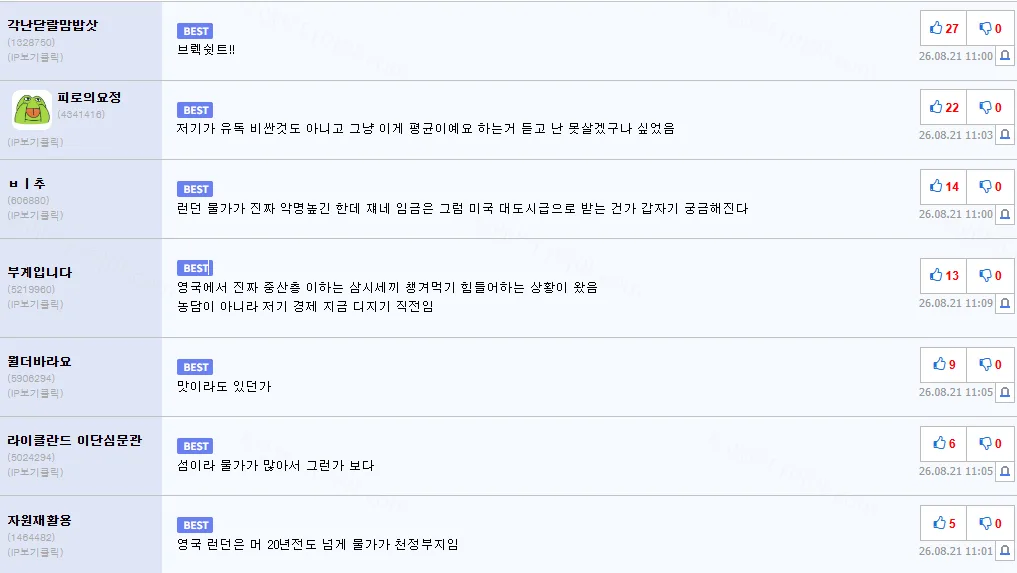Click the report bell beside 26.08.21 11:05 on 뭘더바라요's comment
Screen dimensions: 1017x573
(1005, 392)
